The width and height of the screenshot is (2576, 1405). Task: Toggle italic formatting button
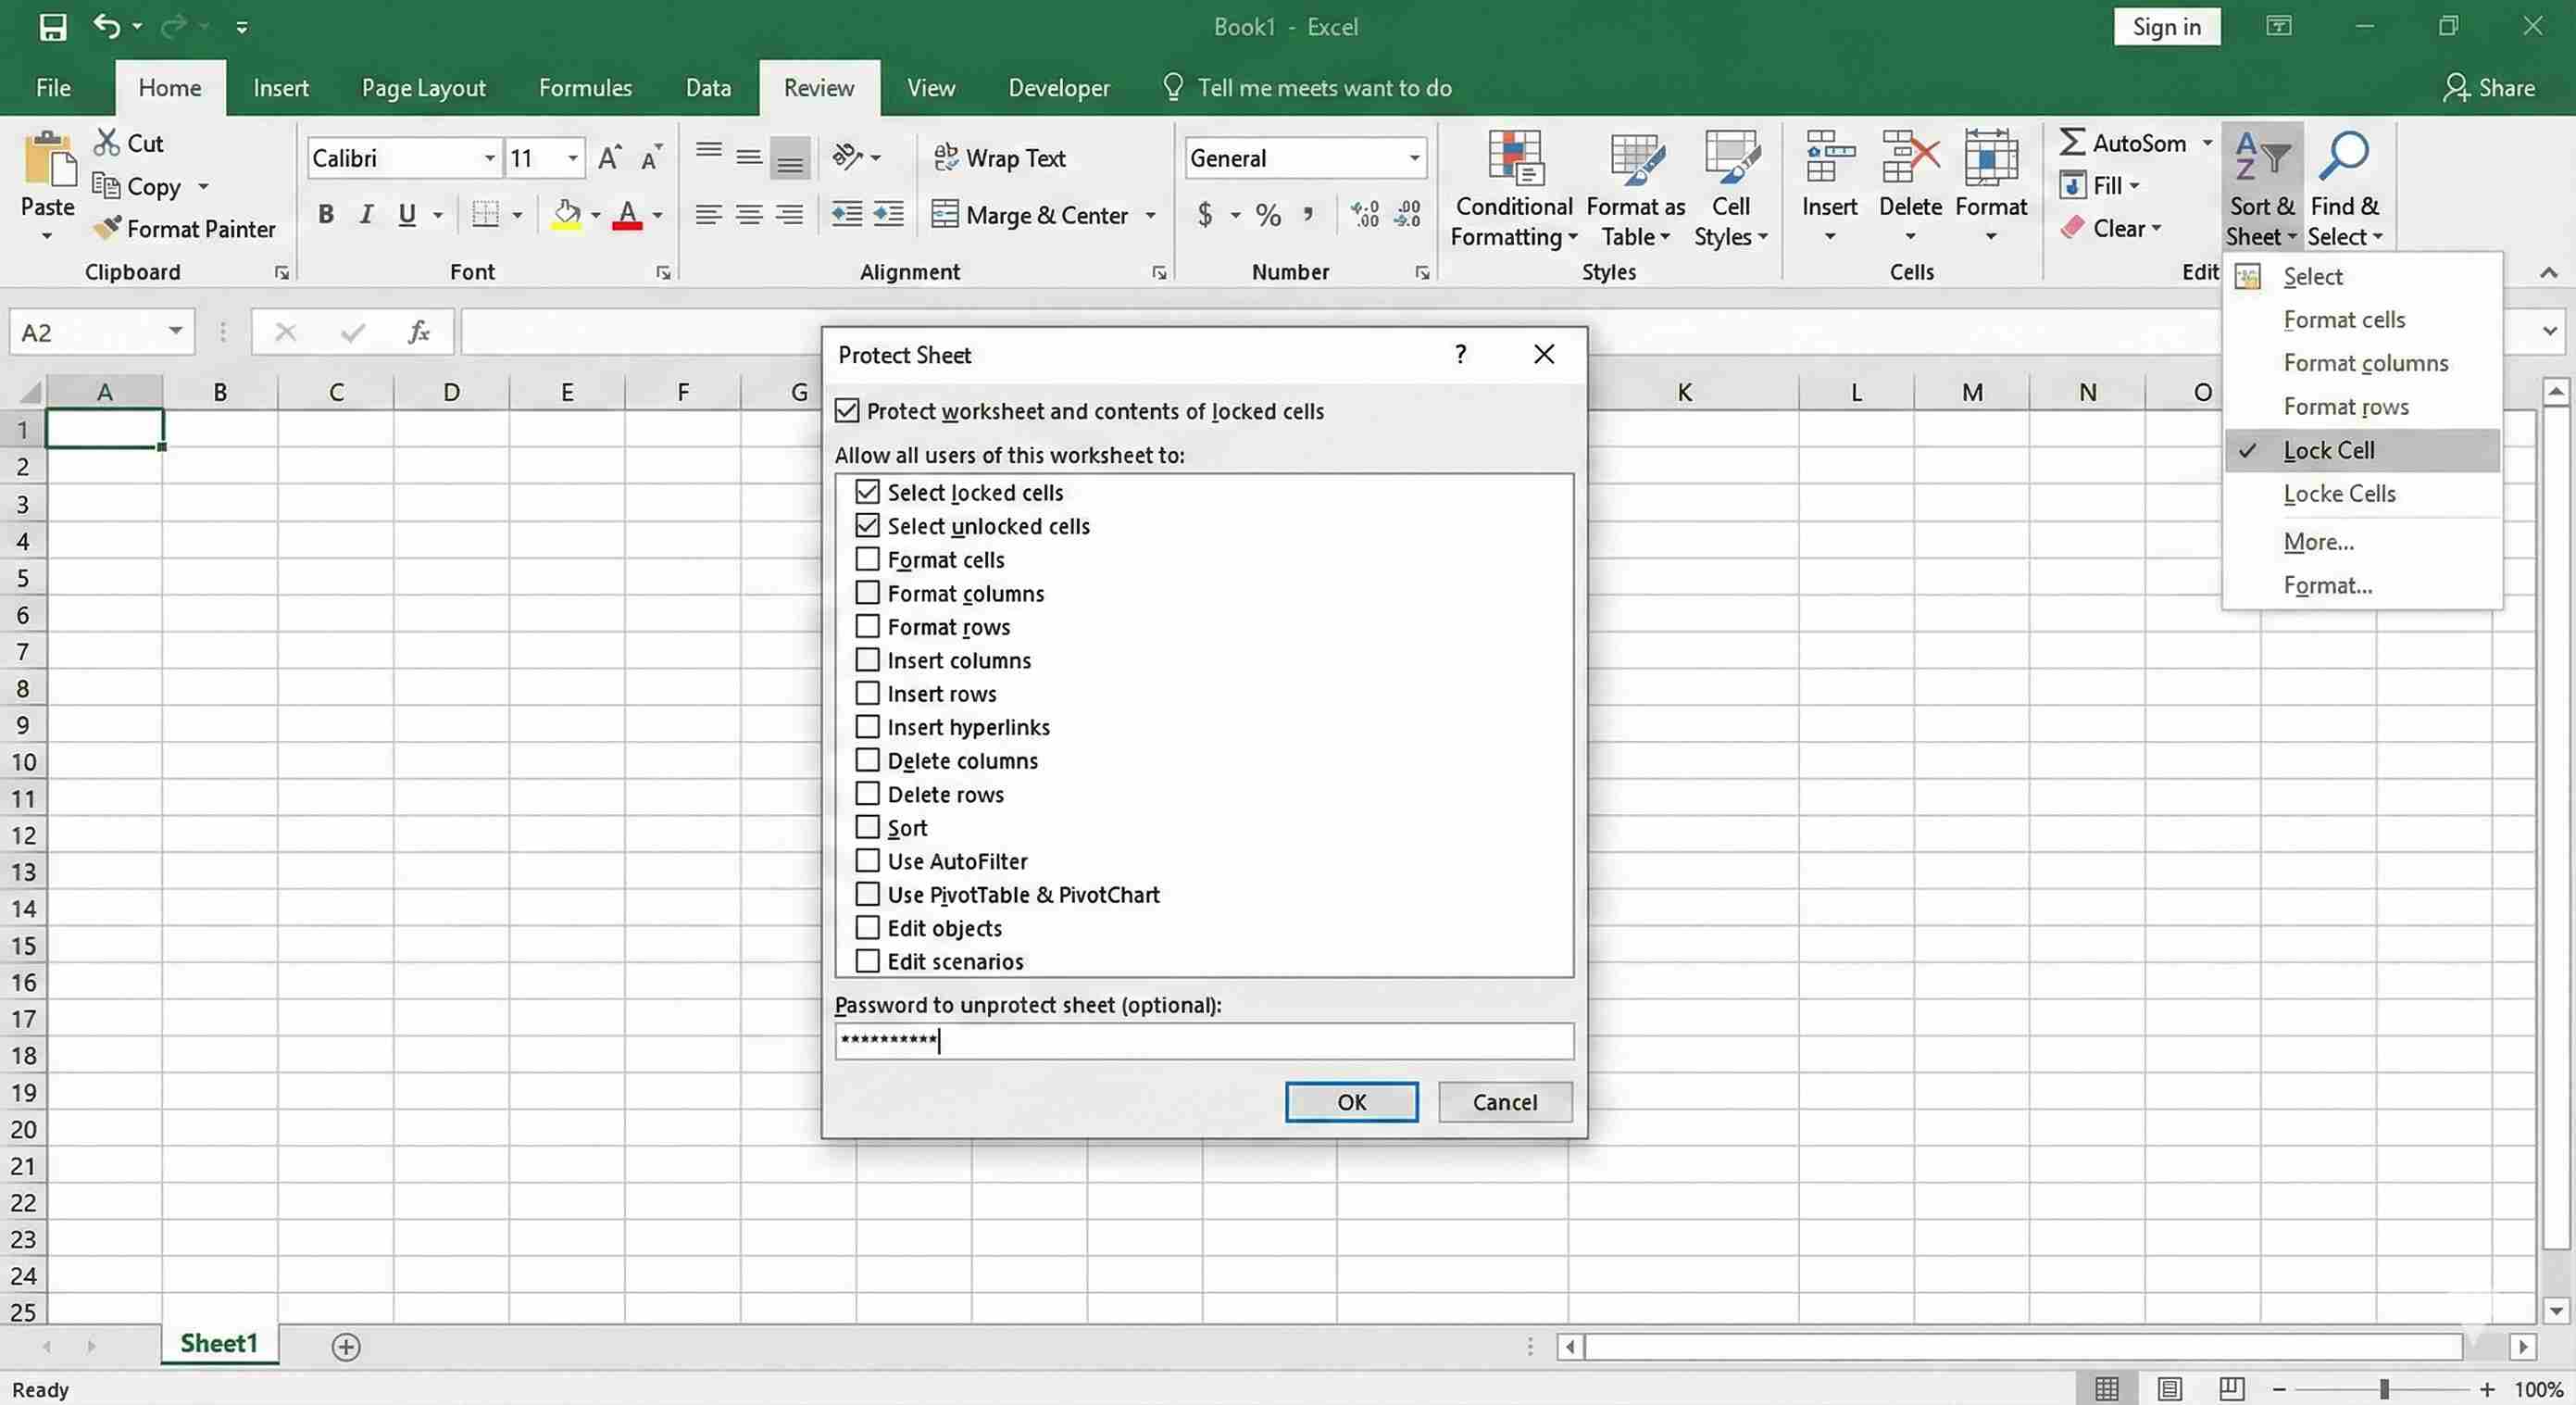366,215
